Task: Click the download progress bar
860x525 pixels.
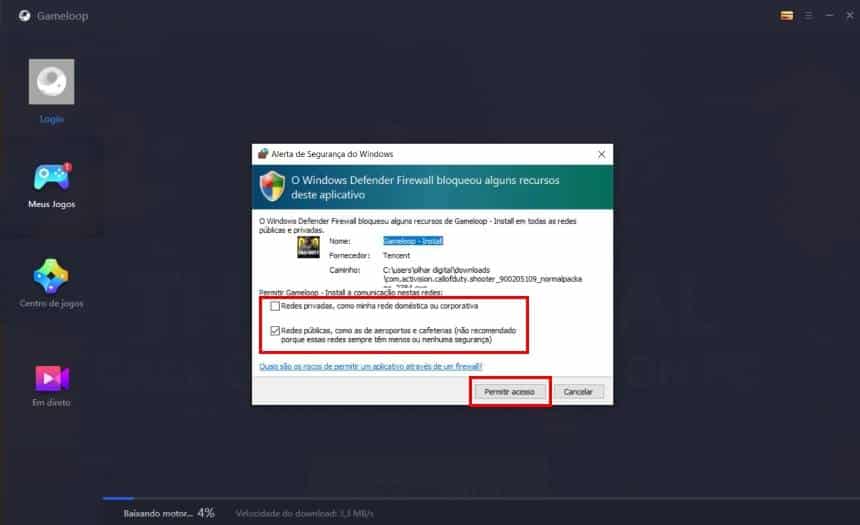Action: (481, 498)
